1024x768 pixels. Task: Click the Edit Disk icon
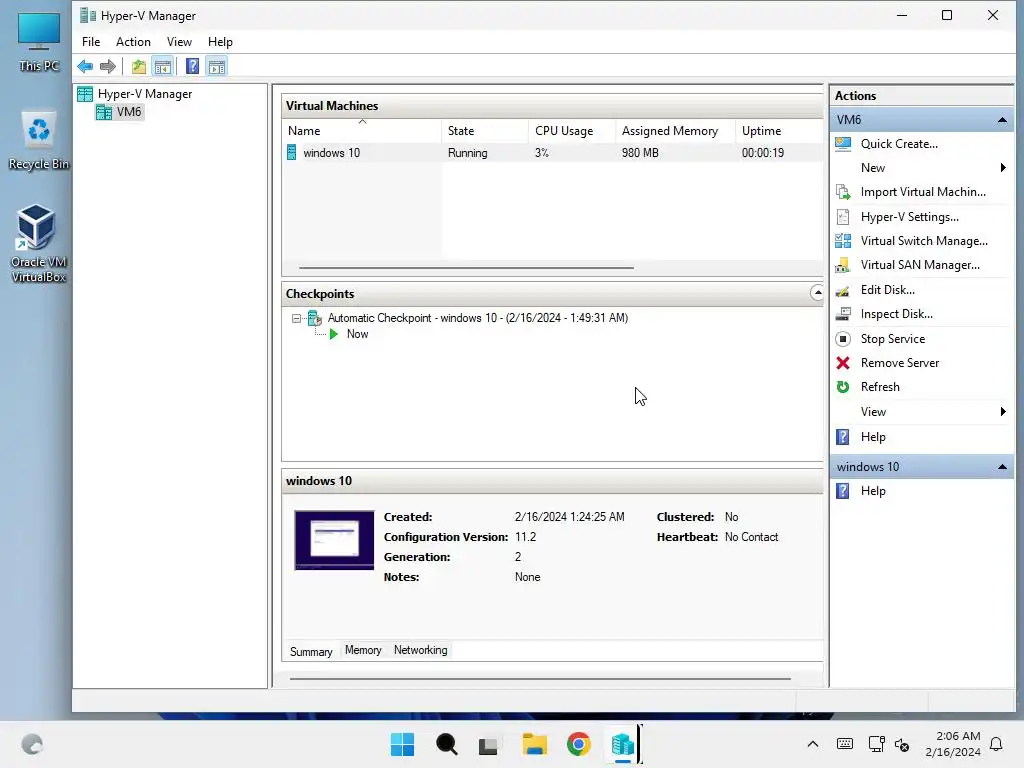pyautogui.click(x=843, y=290)
